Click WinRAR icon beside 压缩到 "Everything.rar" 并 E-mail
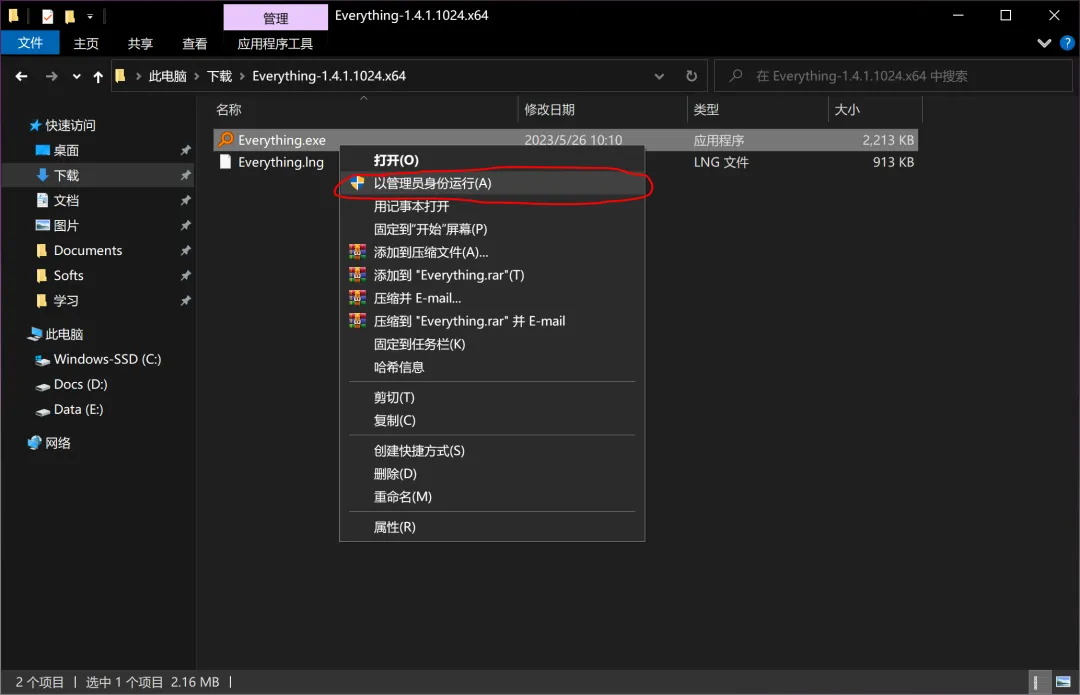The width and height of the screenshot is (1080, 695). 357,321
